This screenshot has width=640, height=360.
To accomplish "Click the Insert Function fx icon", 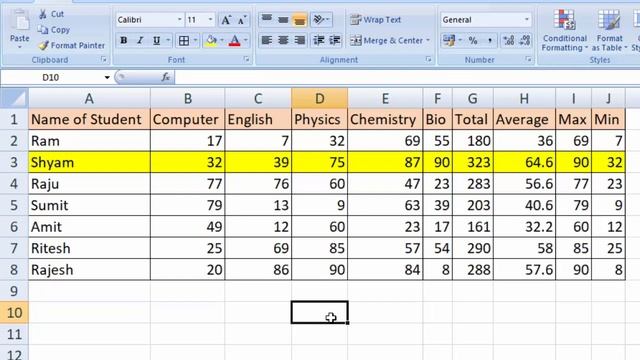I will tap(165, 77).
